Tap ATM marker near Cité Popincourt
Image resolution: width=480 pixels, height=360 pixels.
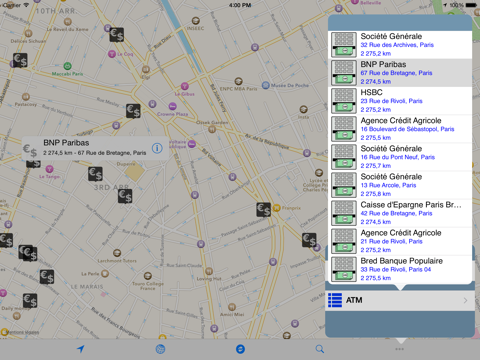pyautogui.click(x=309, y=240)
